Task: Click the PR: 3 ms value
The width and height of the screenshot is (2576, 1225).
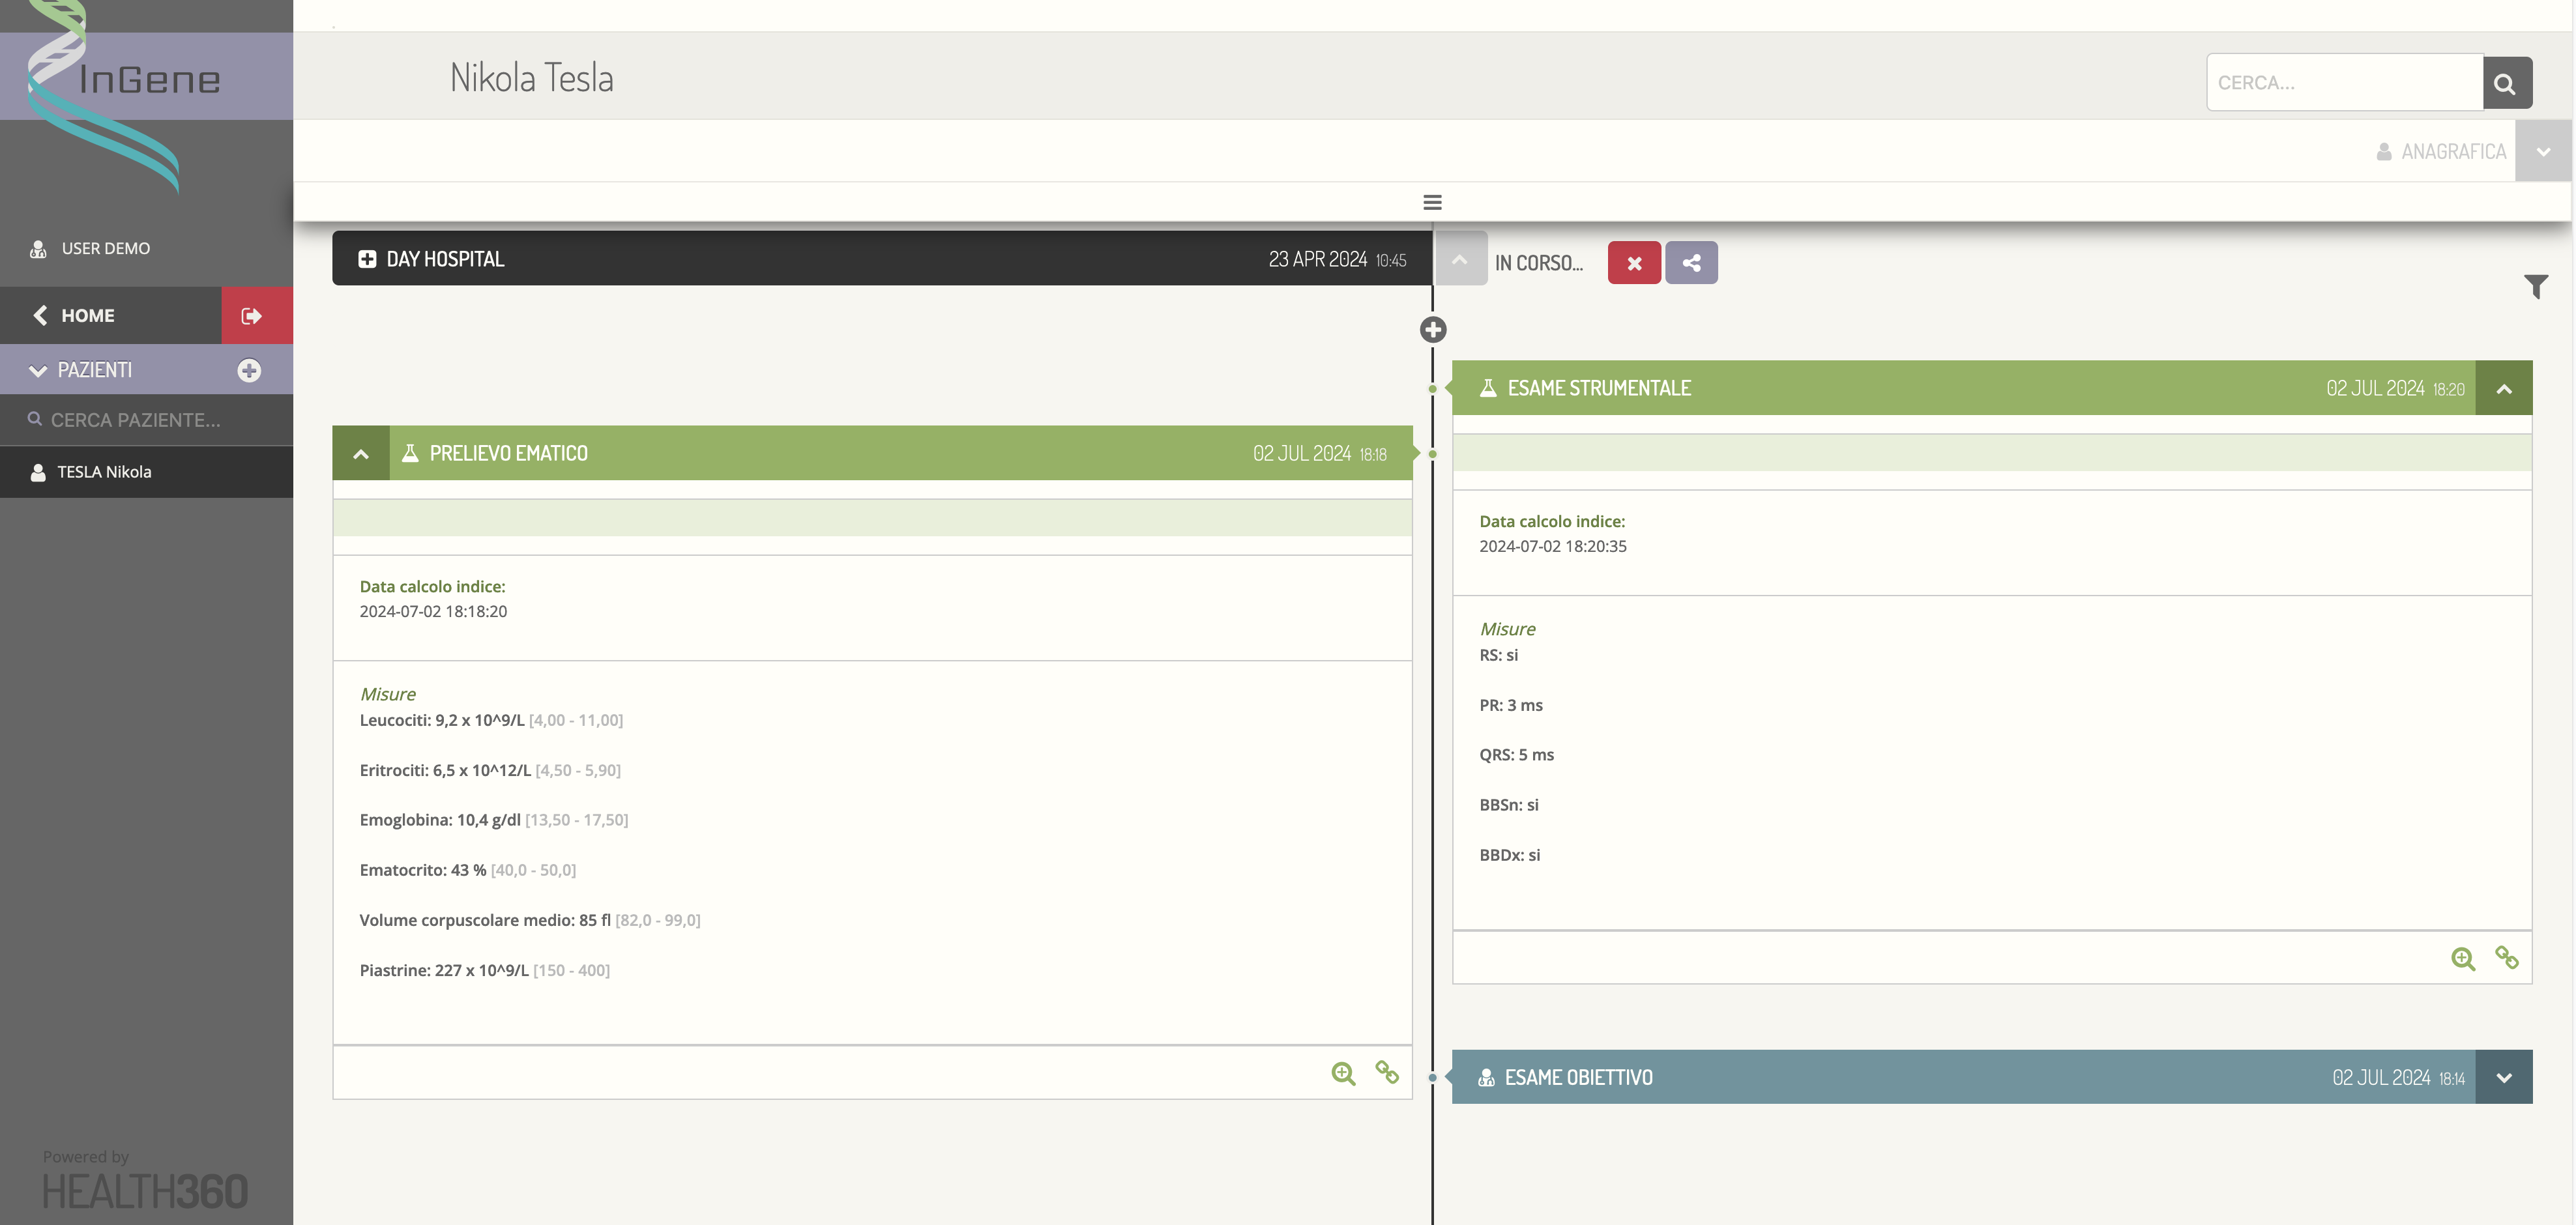Action: [1511, 705]
